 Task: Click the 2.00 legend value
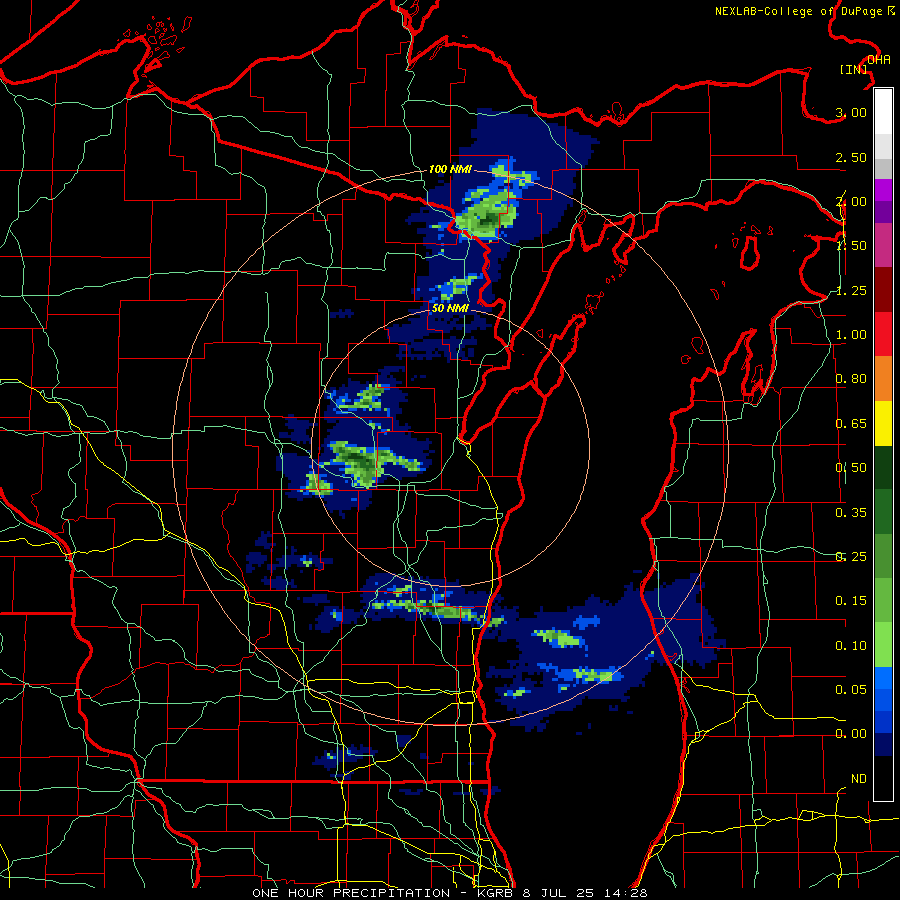click(851, 201)
